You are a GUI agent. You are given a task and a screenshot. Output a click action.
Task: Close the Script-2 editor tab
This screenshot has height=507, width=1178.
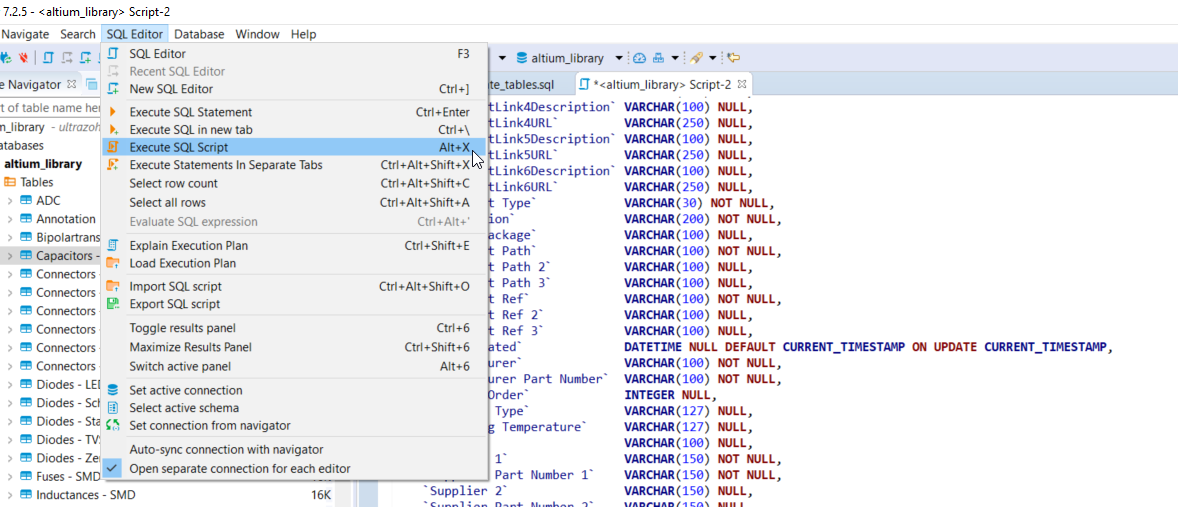(x=742, y=85)
